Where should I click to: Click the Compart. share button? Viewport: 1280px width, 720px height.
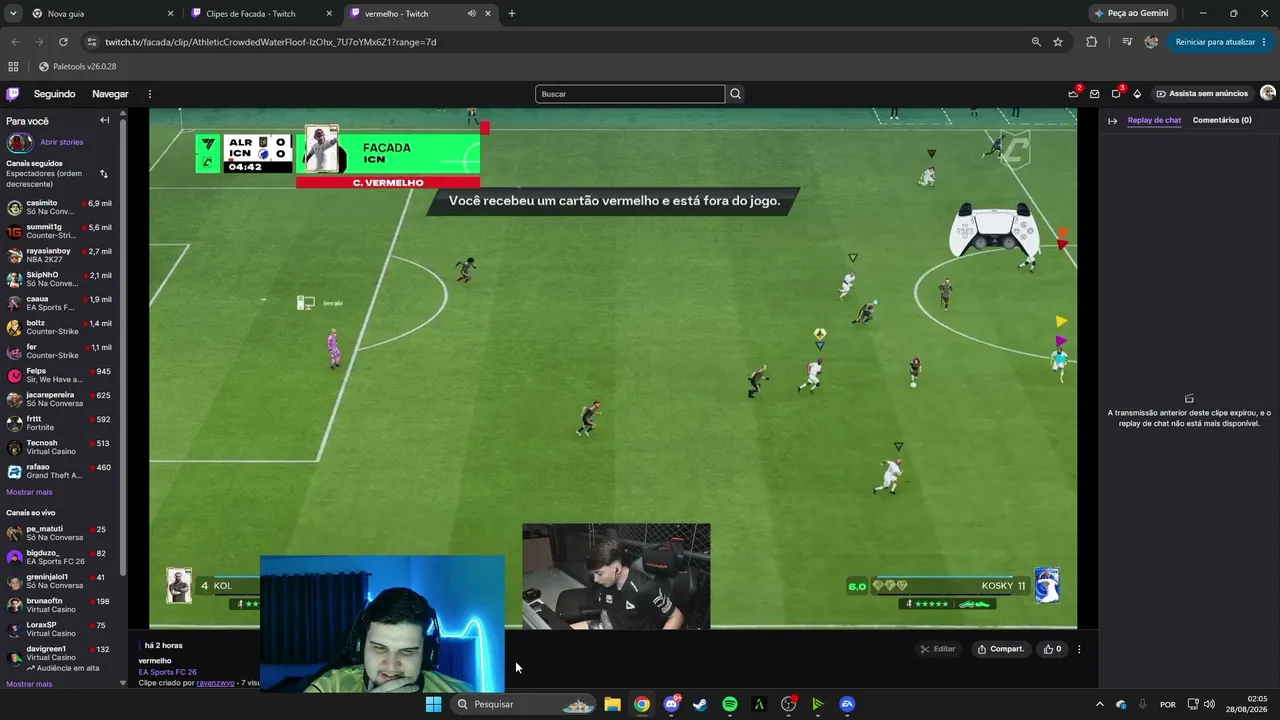tap(1000, 649)
